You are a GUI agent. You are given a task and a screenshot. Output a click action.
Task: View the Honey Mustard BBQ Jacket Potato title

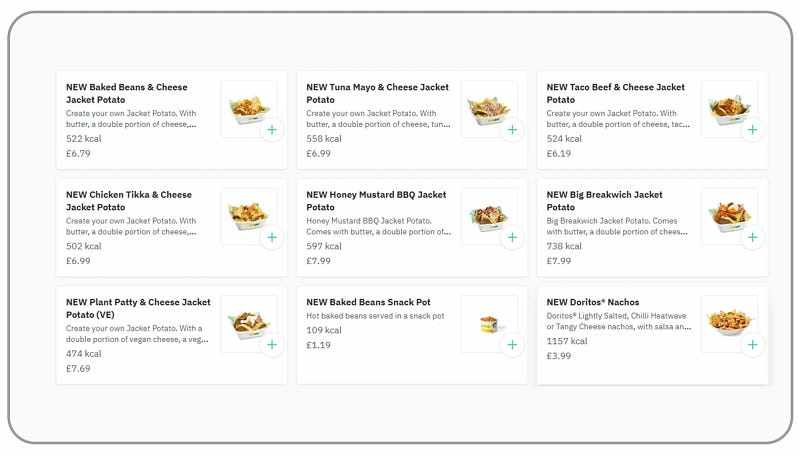[376, 201]
